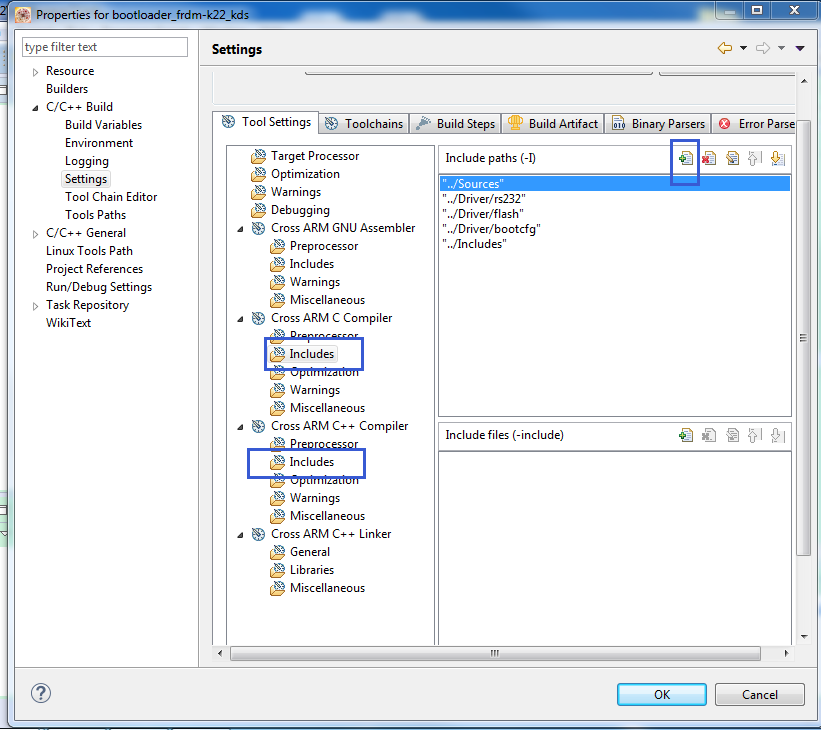
Task: Select Libraries under Cross ARM C++ Linker
Action: tap(312, 569)
